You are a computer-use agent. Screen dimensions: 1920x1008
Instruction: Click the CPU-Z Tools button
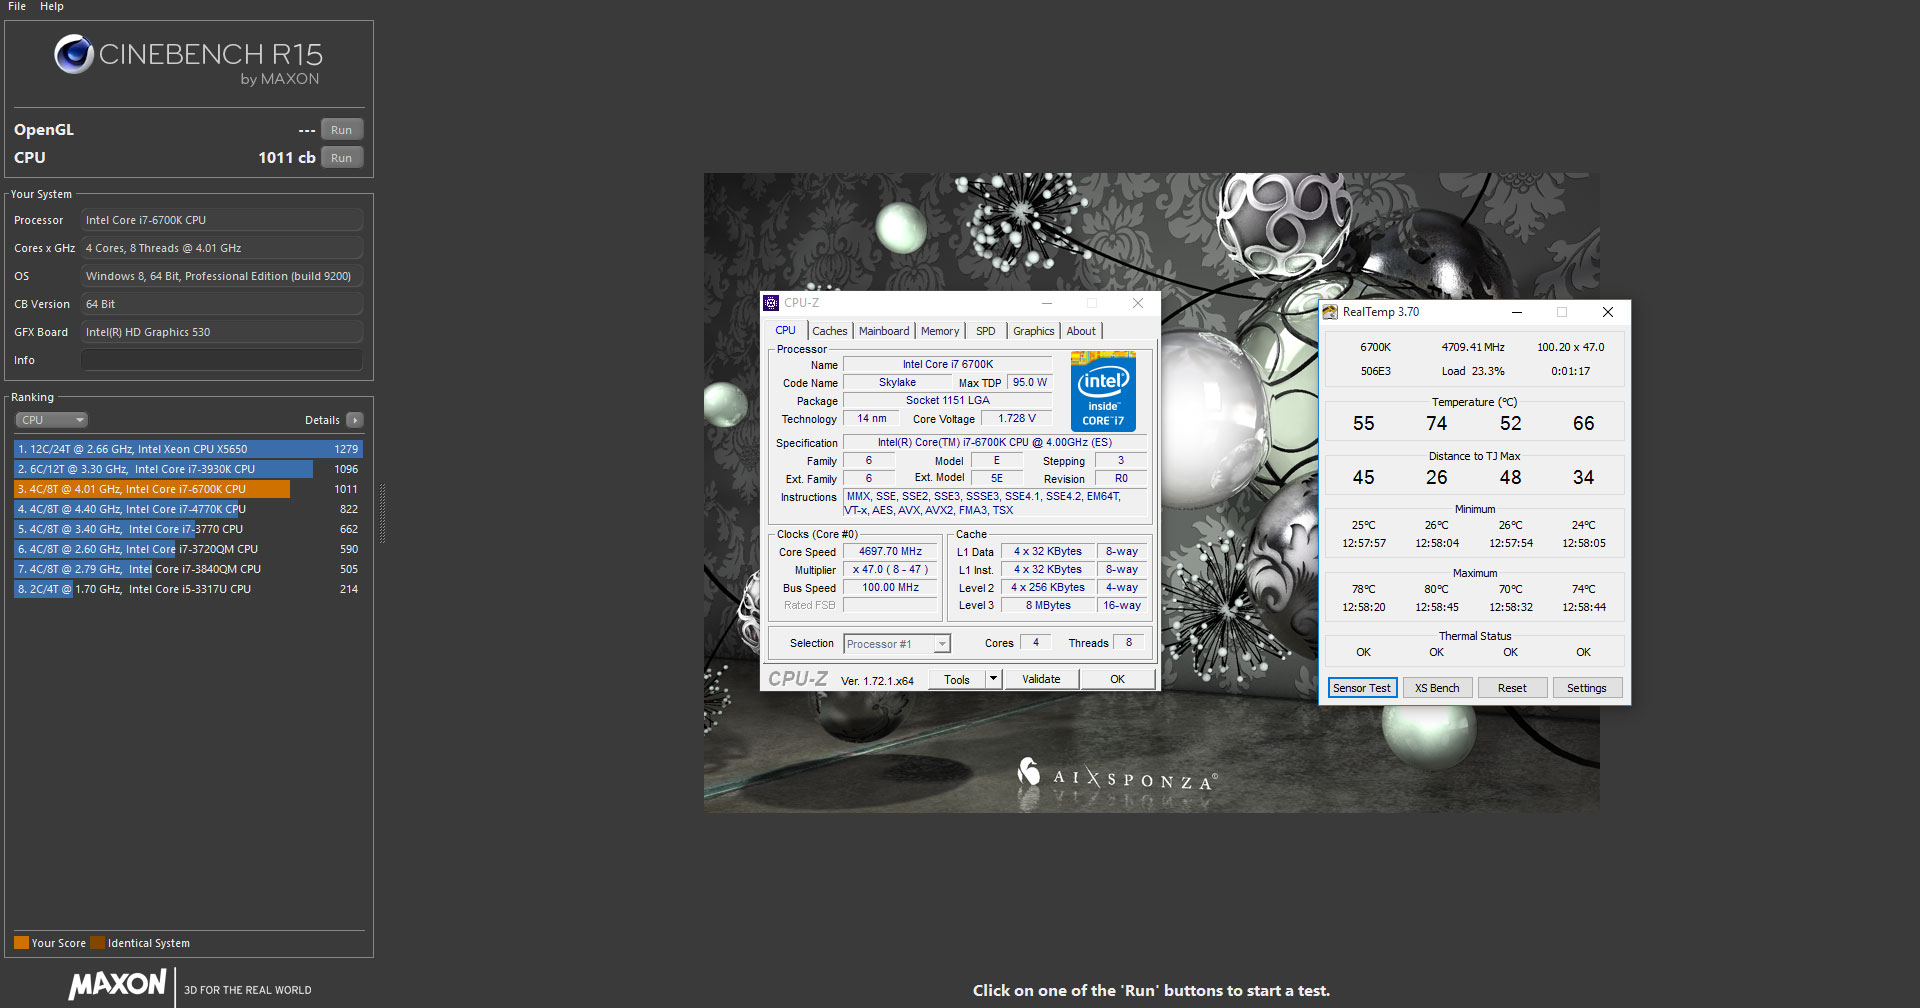click(x=957, y=680)
